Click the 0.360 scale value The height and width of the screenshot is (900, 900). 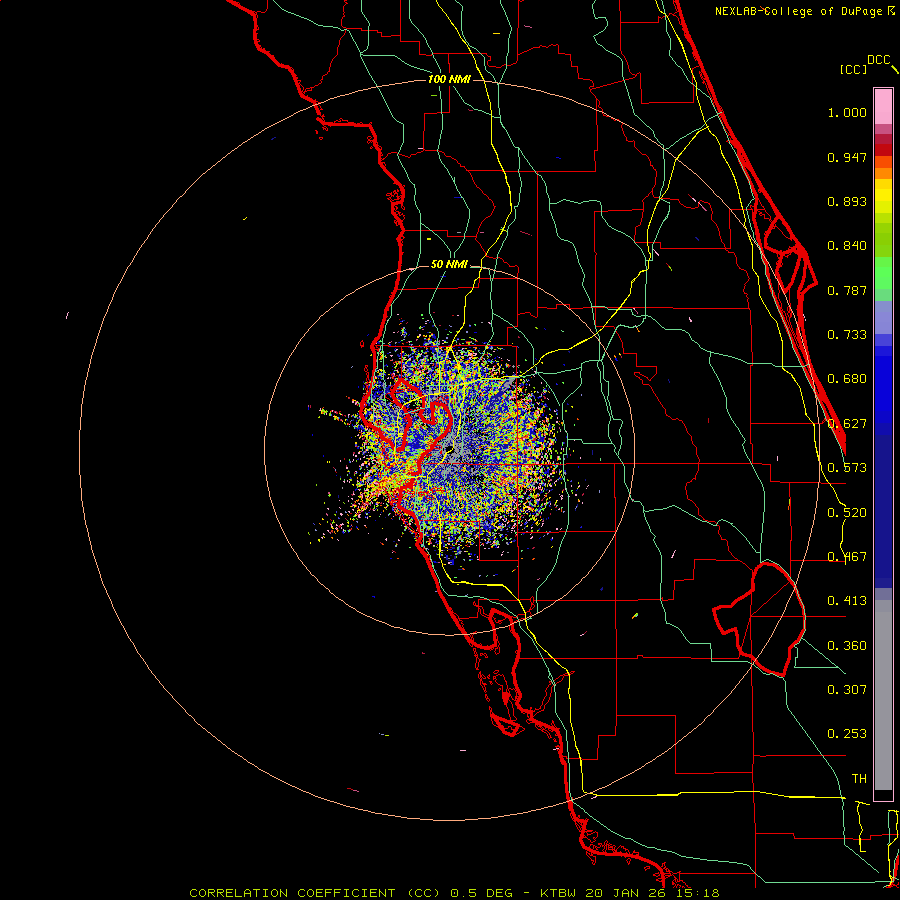(x=847, y=646)
